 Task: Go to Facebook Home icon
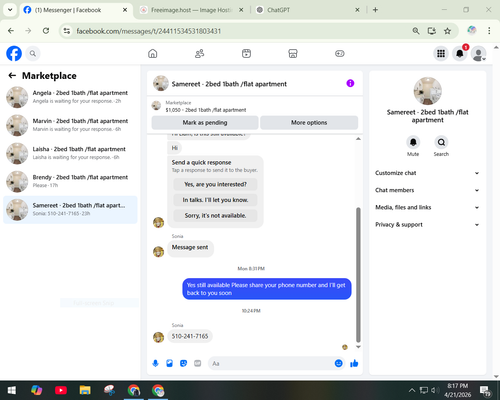(153, 53)
